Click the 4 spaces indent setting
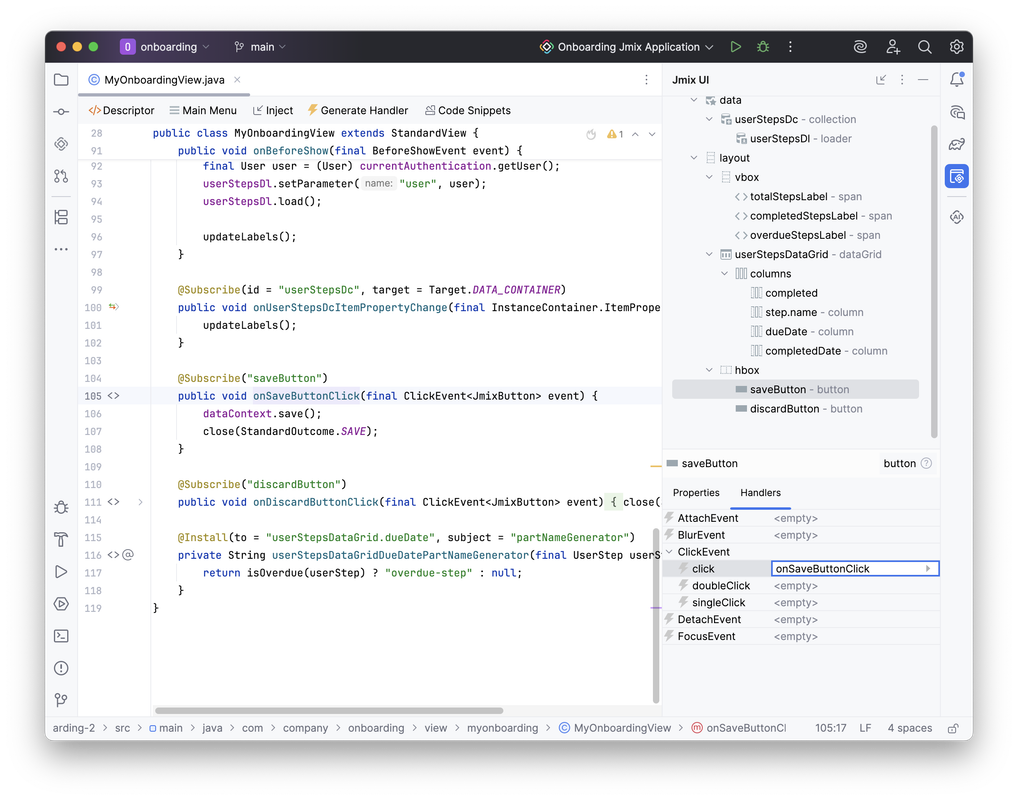 (910, 729)
